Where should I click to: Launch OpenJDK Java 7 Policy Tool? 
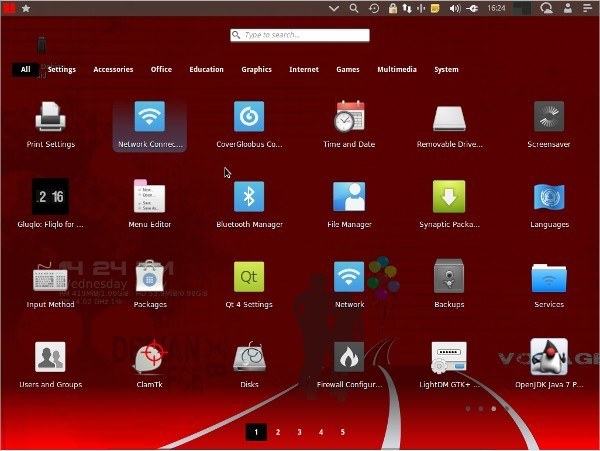tap(548, 357)
